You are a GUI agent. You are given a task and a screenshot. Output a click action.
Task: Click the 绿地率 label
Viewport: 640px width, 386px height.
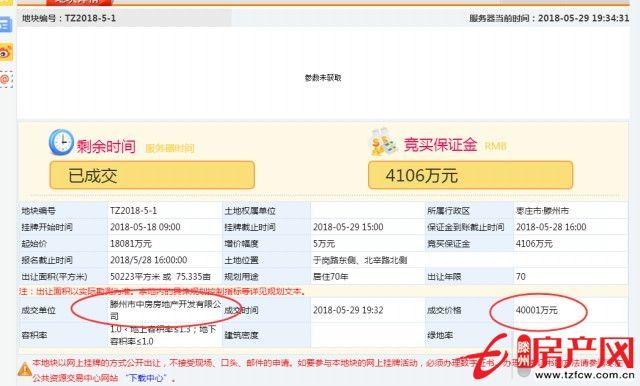440,335
